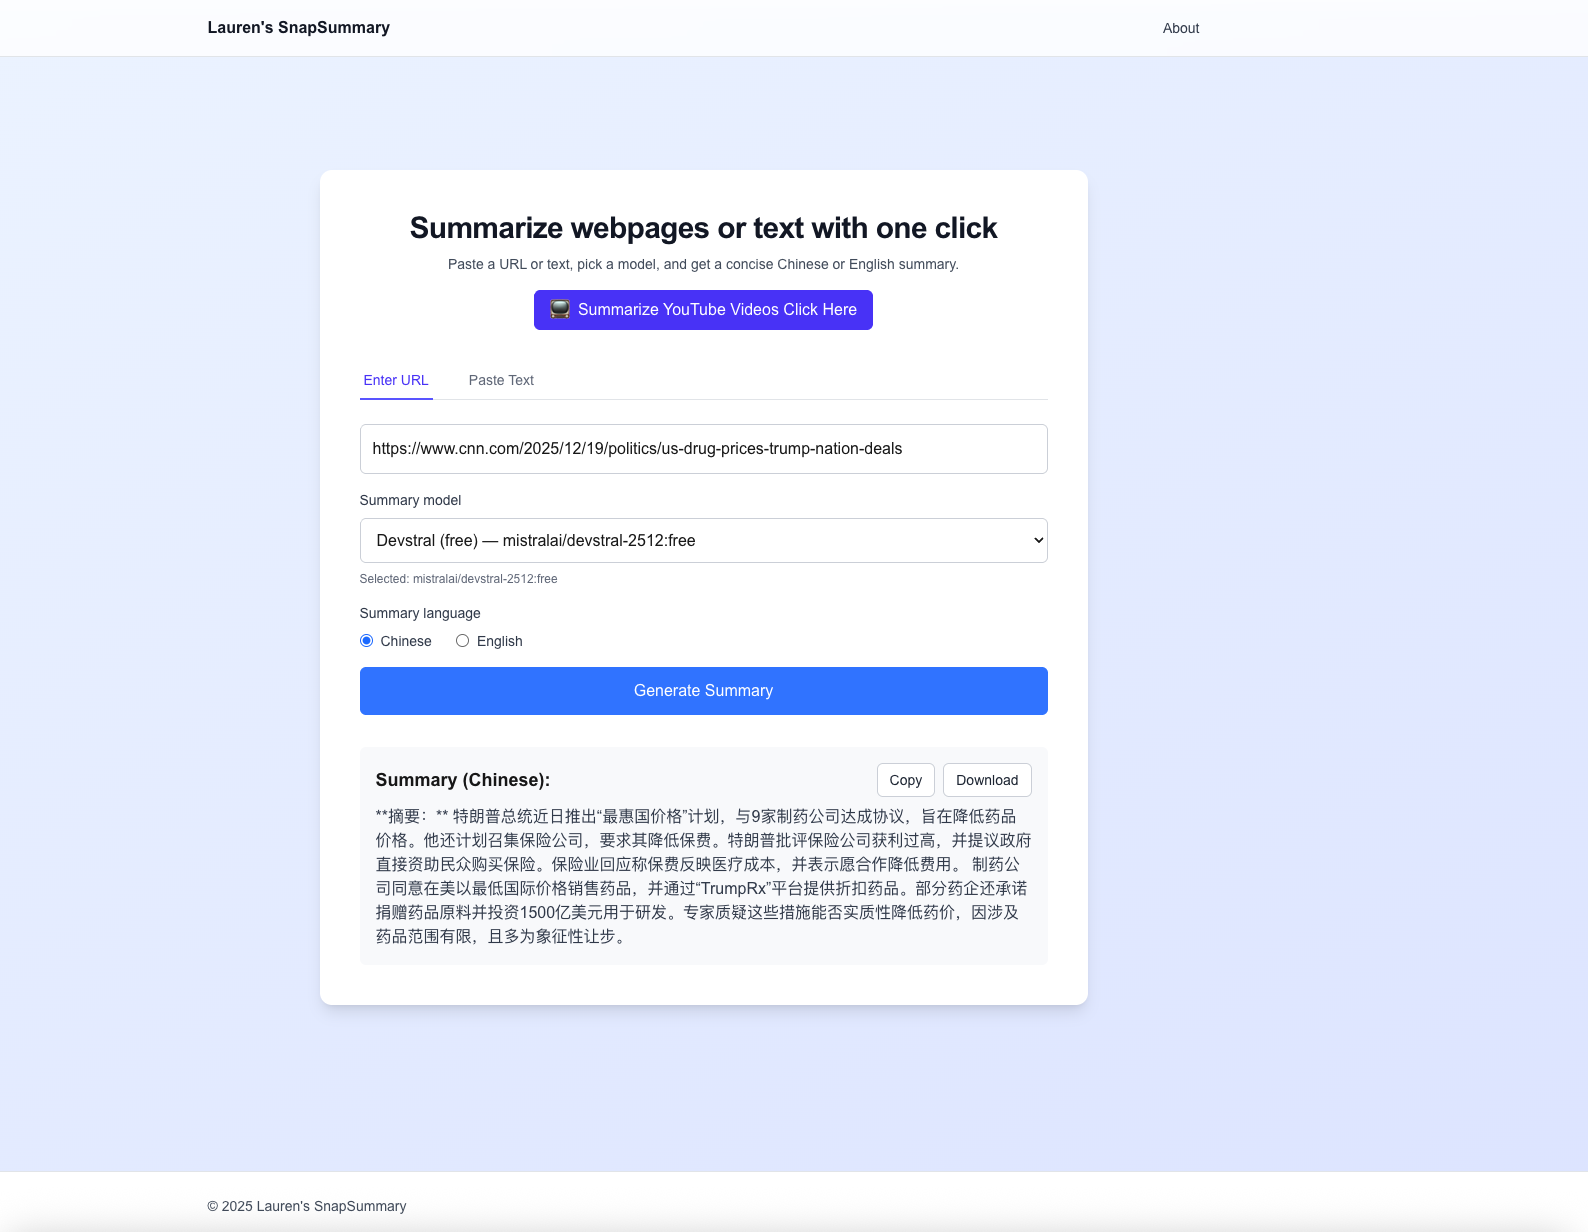
Task: Copy the Chinese summary text
Action: click(905, 780)
